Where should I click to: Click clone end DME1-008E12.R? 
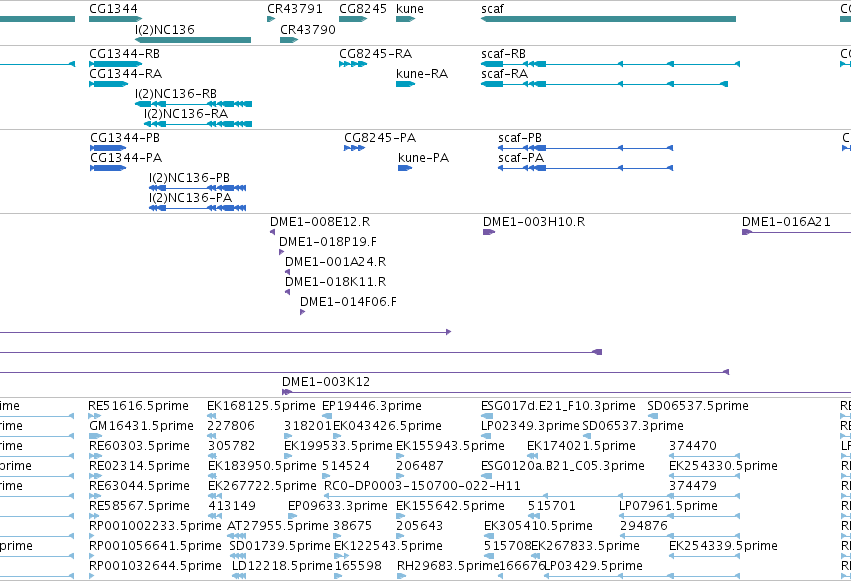272,232
